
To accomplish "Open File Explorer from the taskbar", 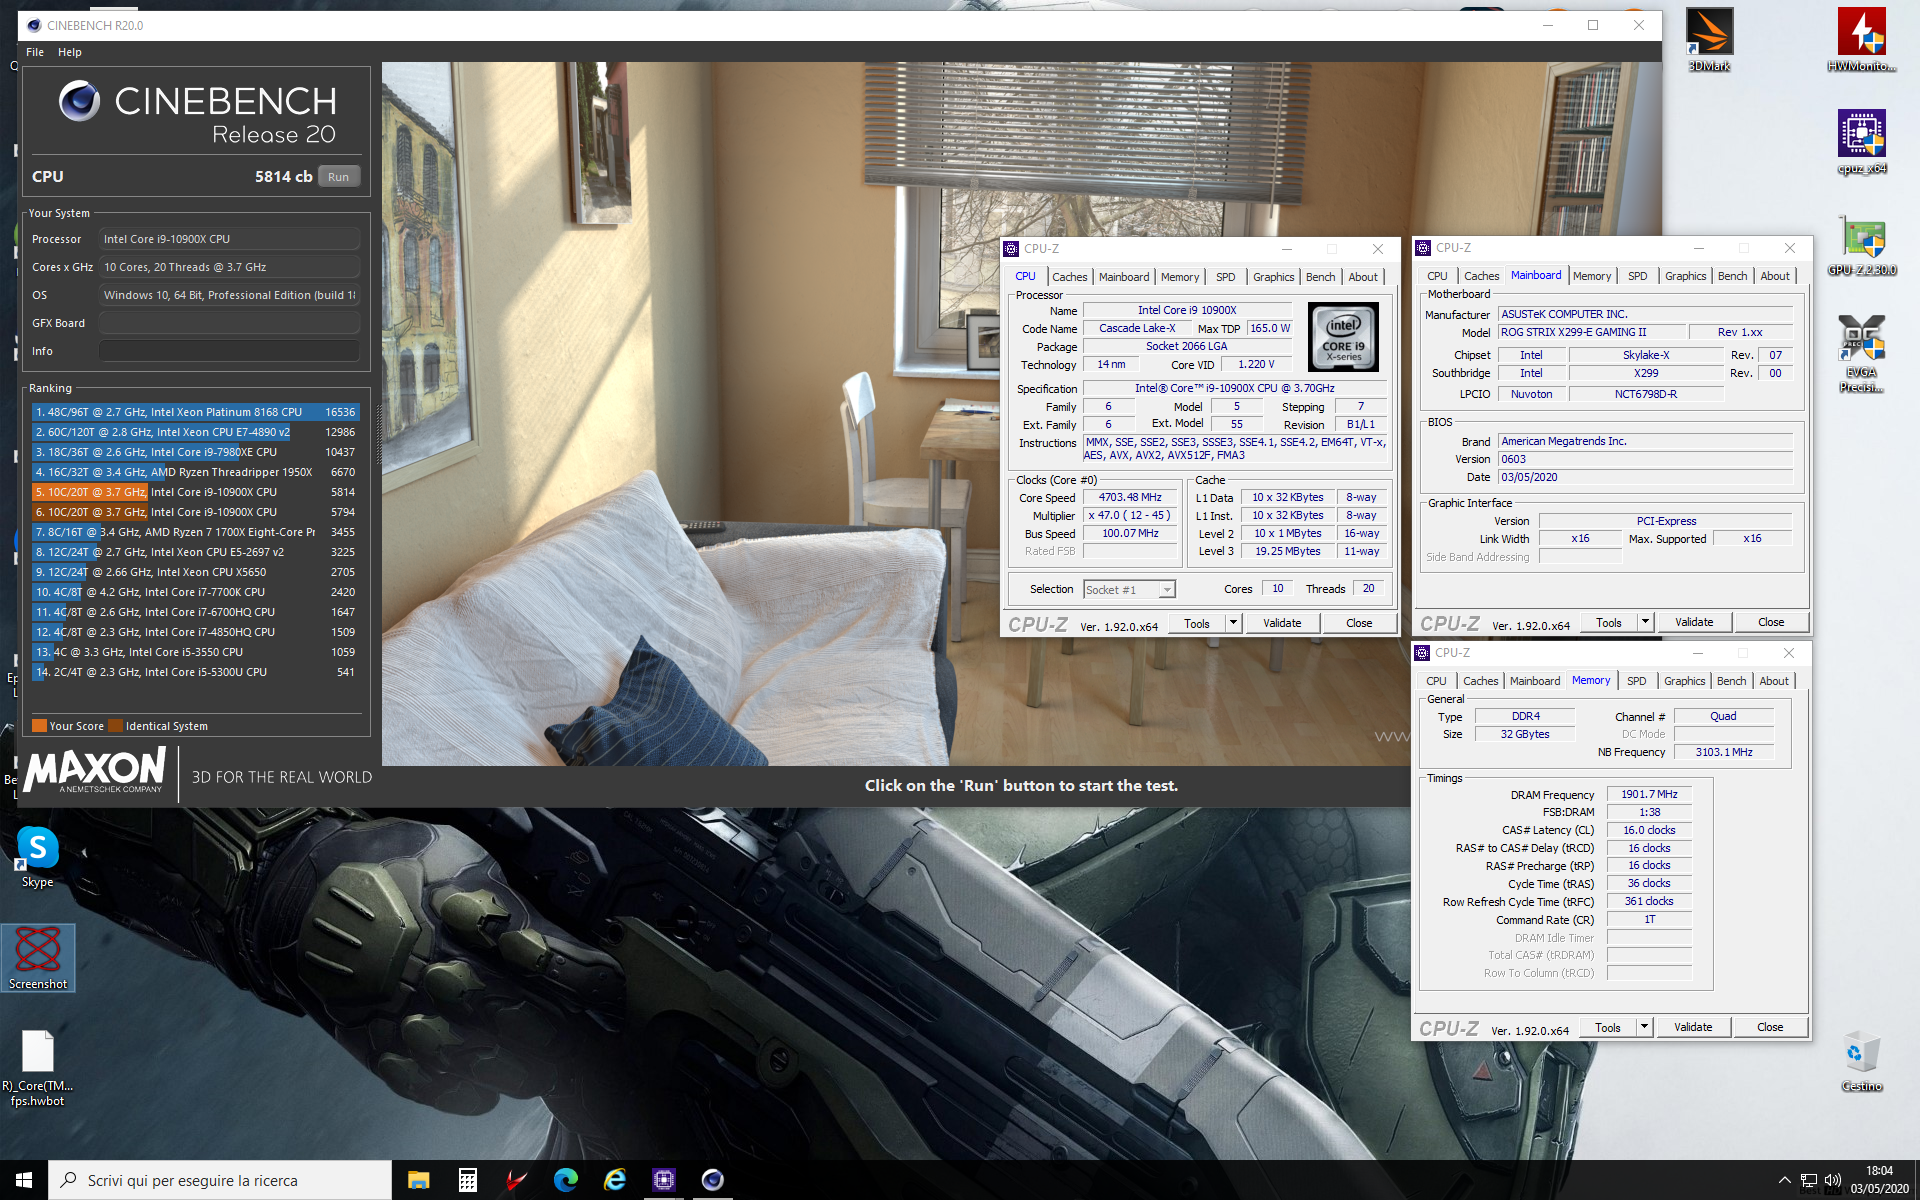I will [418, 1180].
